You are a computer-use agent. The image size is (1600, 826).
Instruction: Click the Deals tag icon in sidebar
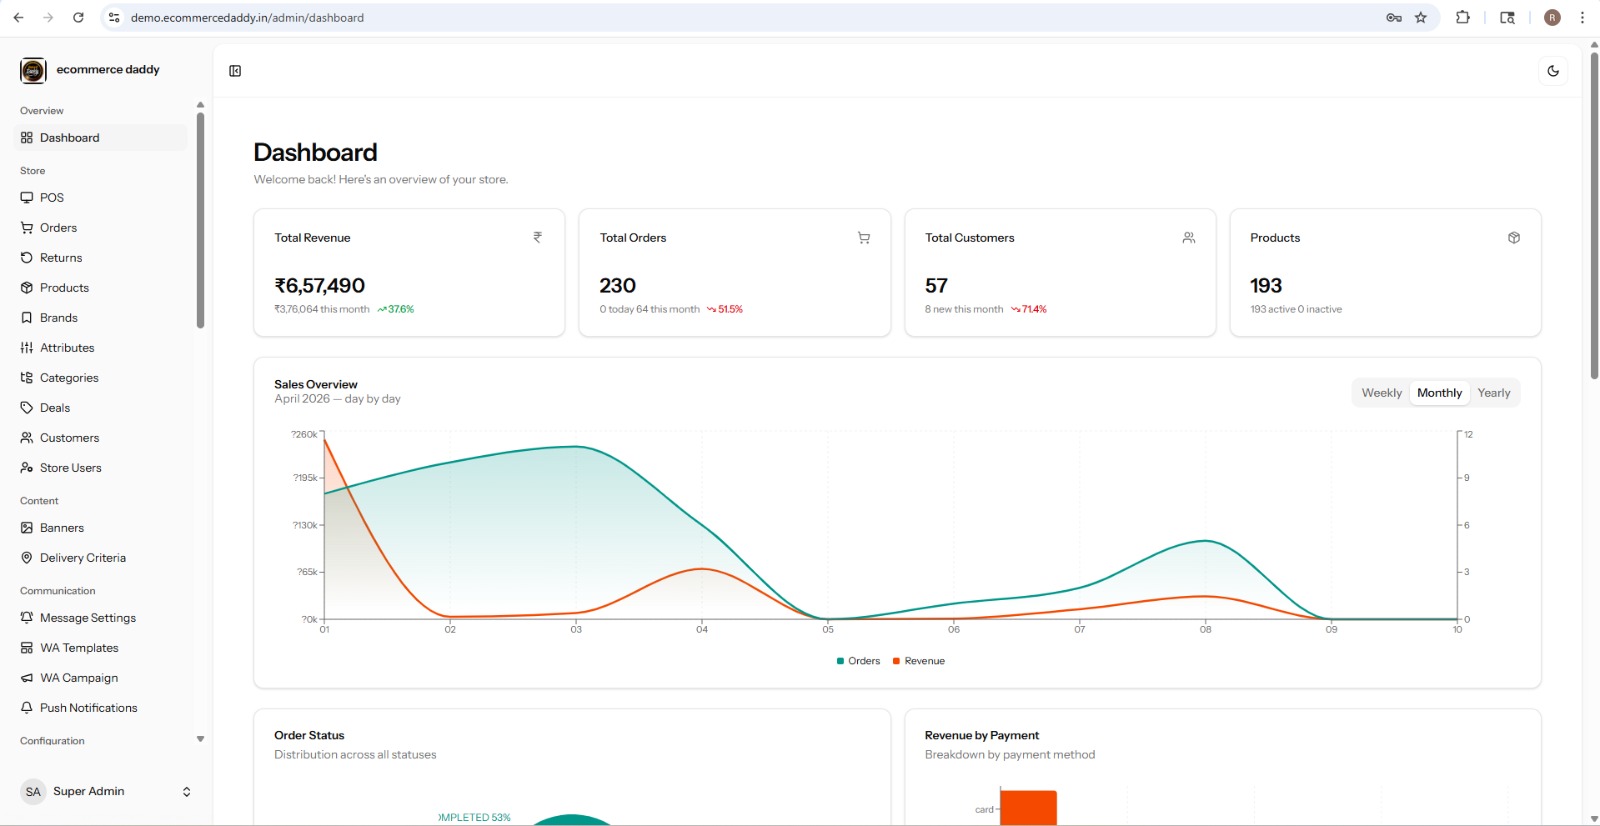coord(27,408)
